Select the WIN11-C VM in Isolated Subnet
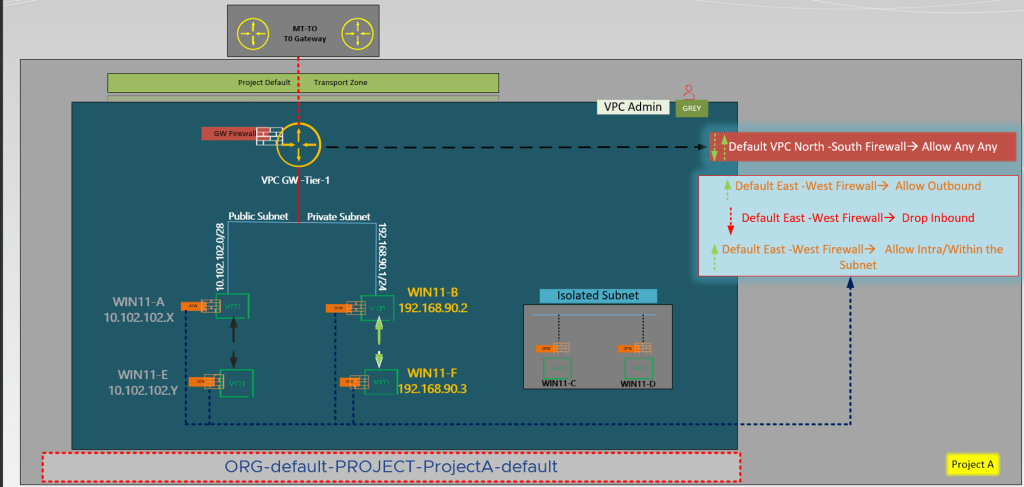The height and width of the screenshot is (487, 1024). (558, 366)
